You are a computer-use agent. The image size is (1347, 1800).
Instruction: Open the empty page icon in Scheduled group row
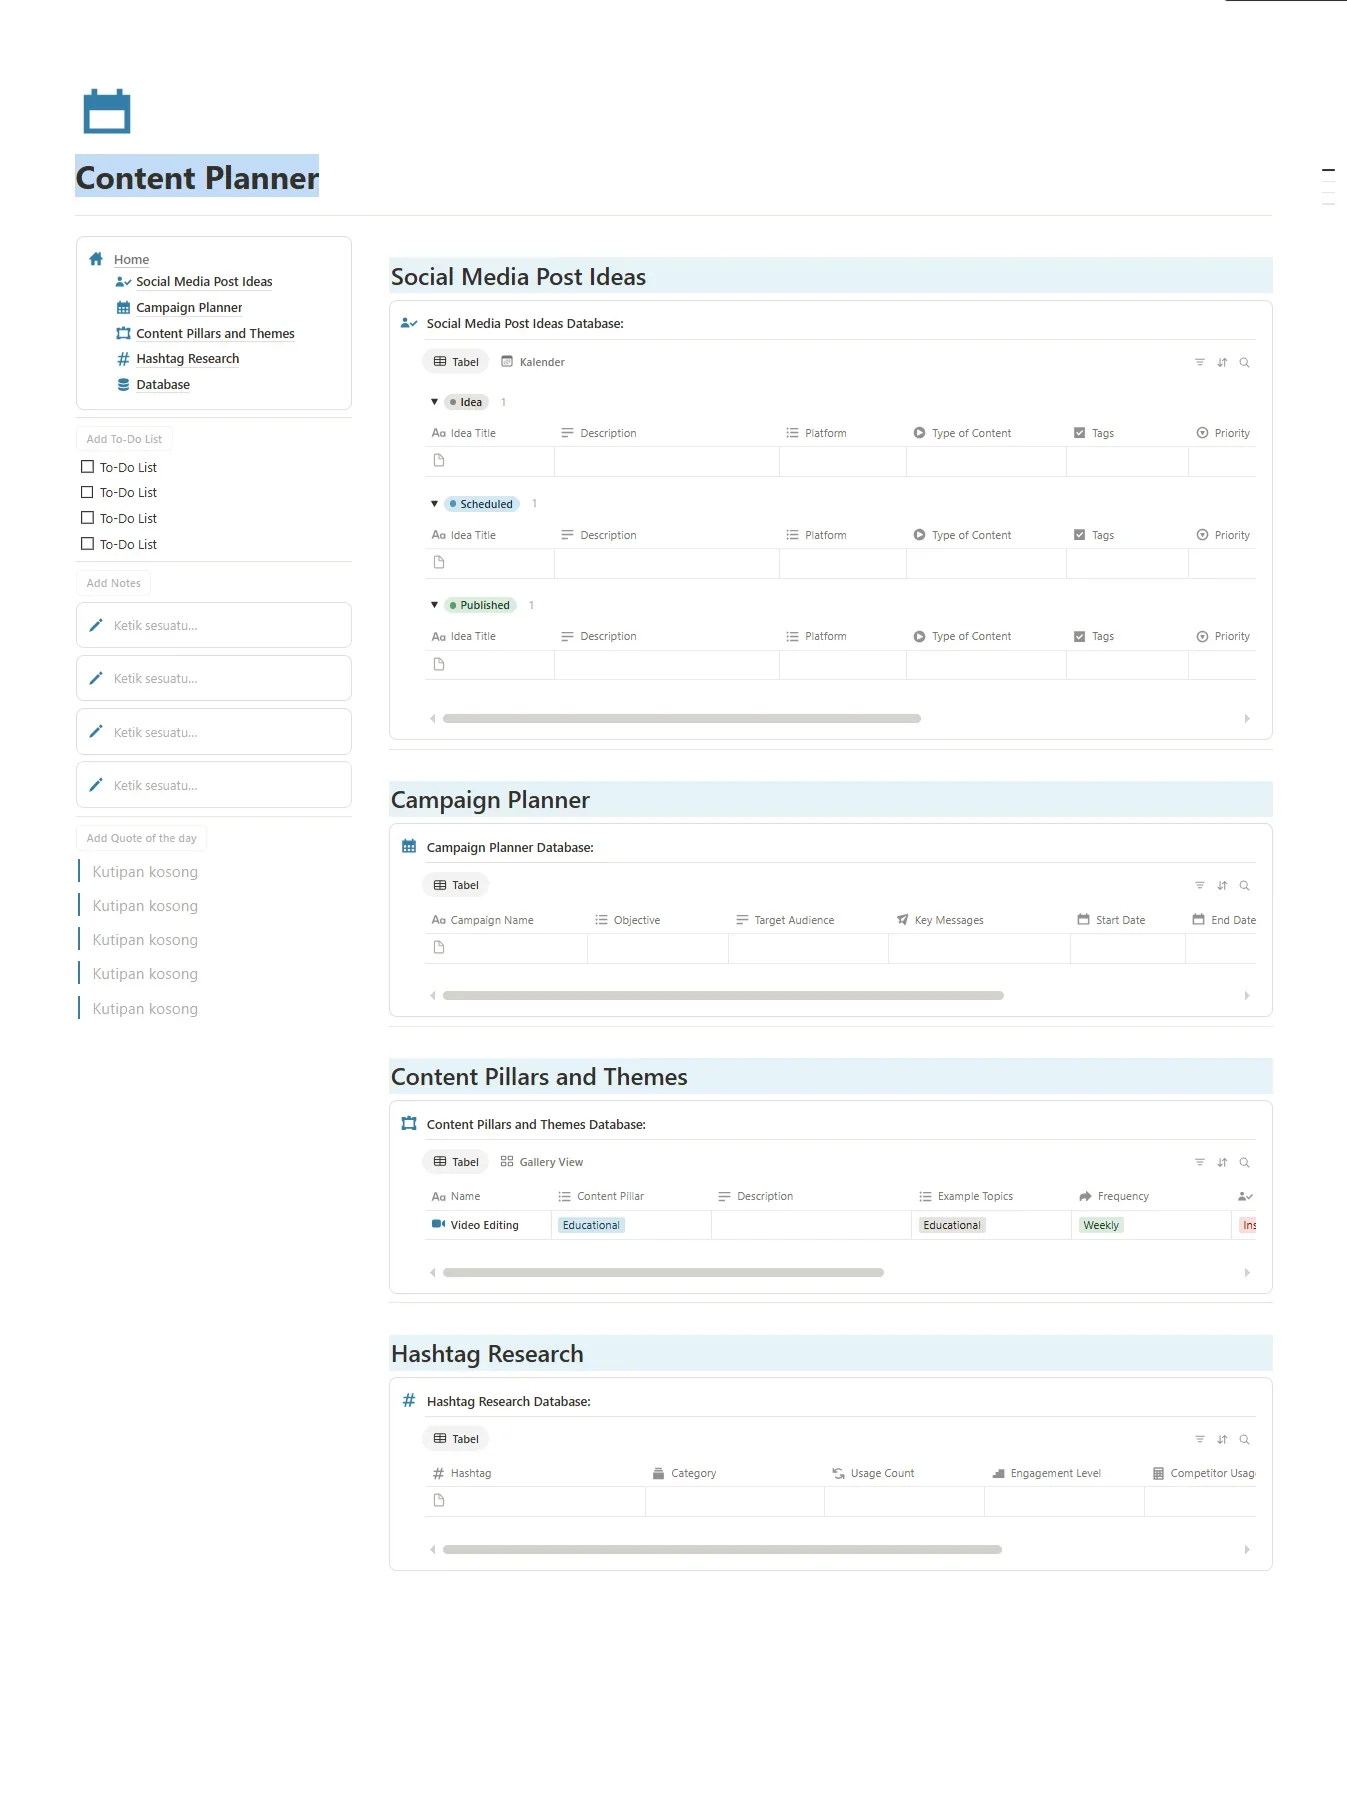pos(439,562)
